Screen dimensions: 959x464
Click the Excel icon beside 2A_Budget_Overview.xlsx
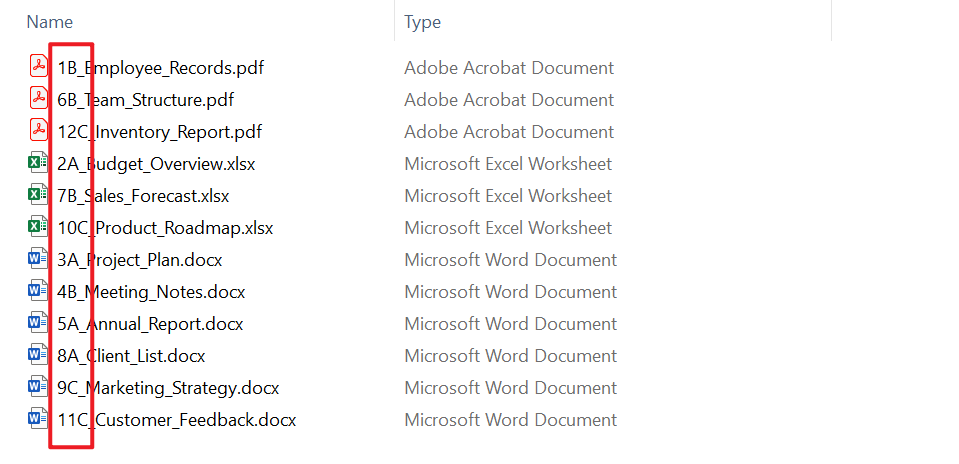(x=38, y=163)
